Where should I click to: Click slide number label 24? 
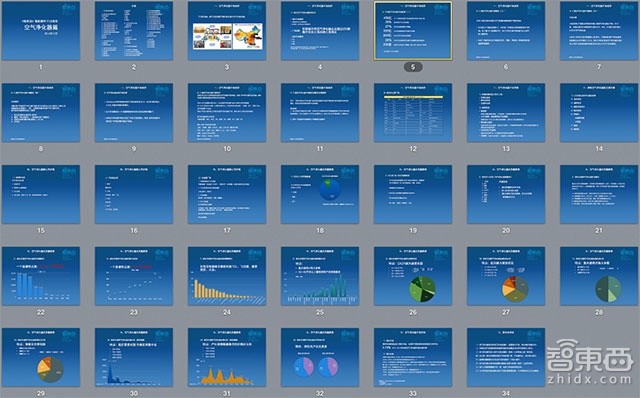[227, 312]
